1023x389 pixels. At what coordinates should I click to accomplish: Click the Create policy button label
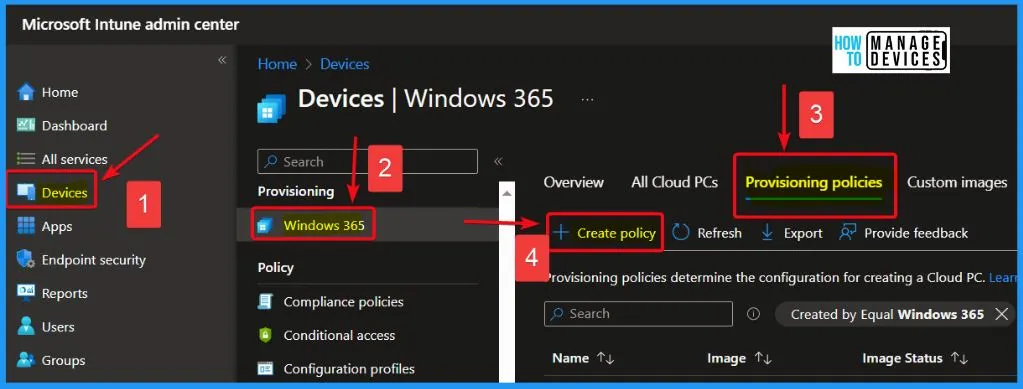click(x=616, y=233)
